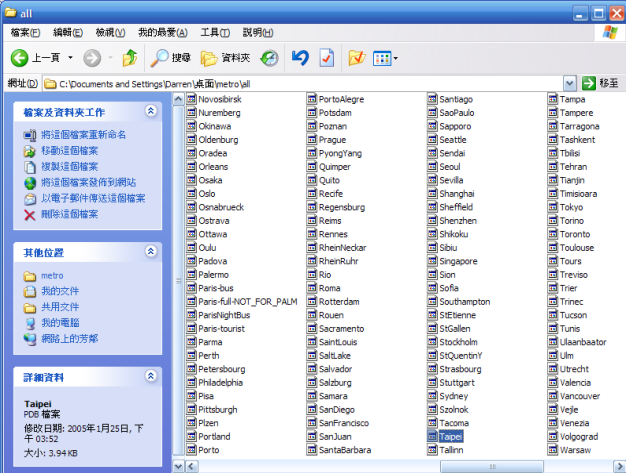Click the 以電子郵件傳送這個檔案 e-mail link
Image resolution: width=626 pixels, height=473 pixels.
(93, 198)
